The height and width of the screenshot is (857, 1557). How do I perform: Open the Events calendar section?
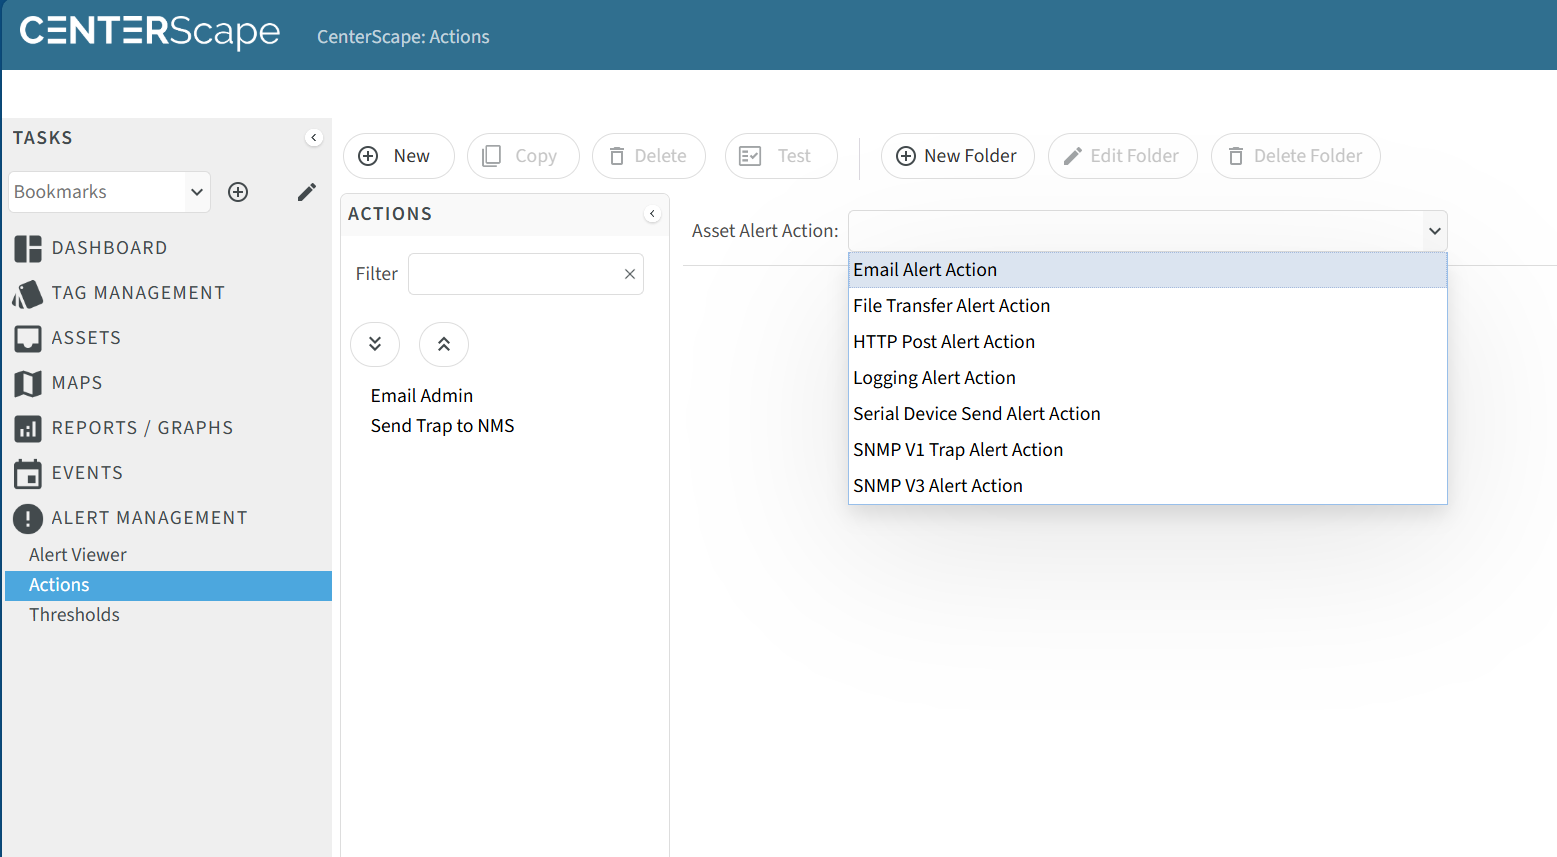pos(87,473)
